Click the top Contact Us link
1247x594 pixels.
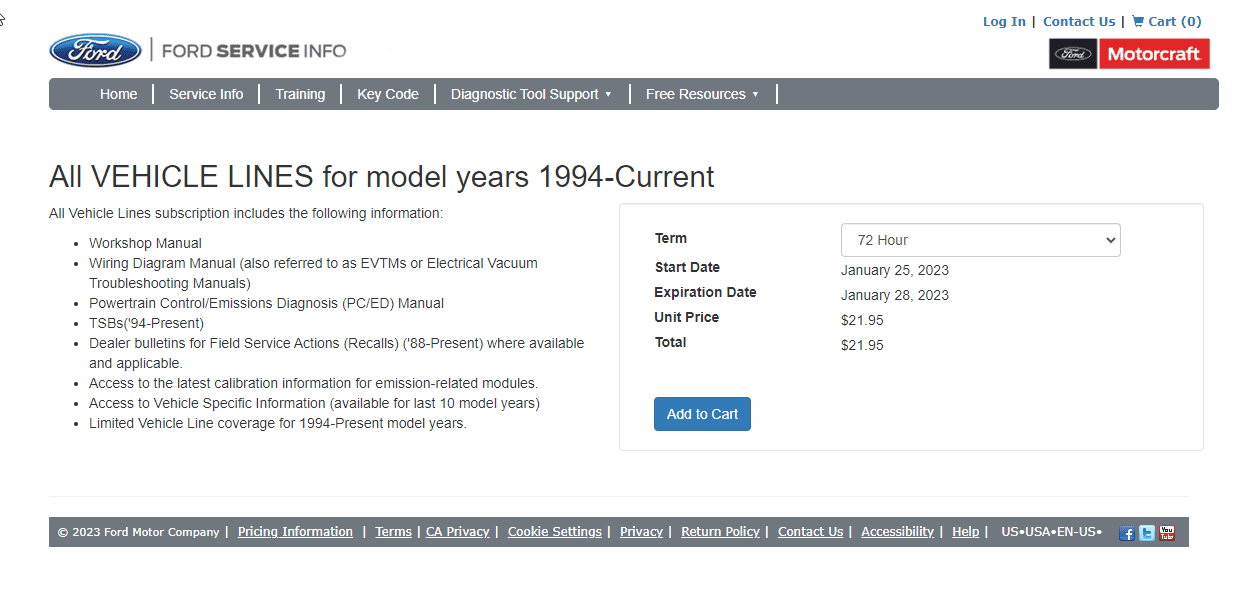(x=1079, y=21)
